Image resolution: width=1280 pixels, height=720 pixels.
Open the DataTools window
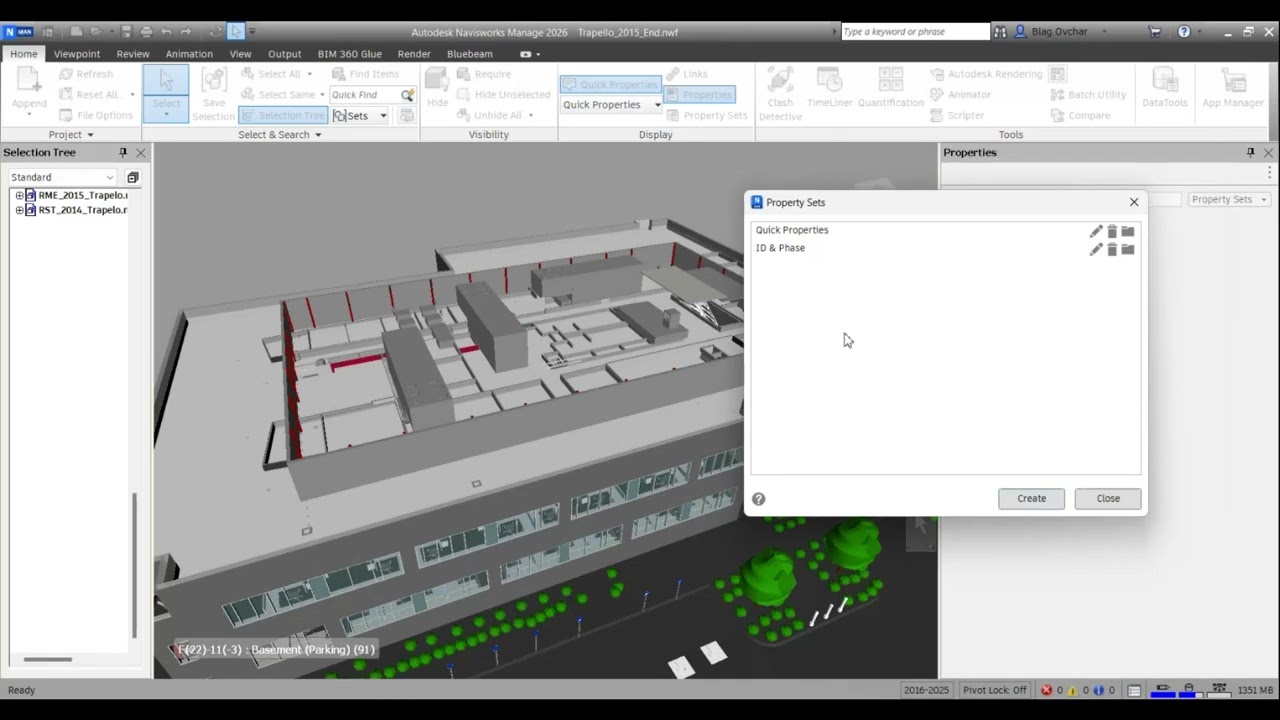point(1164,88)
